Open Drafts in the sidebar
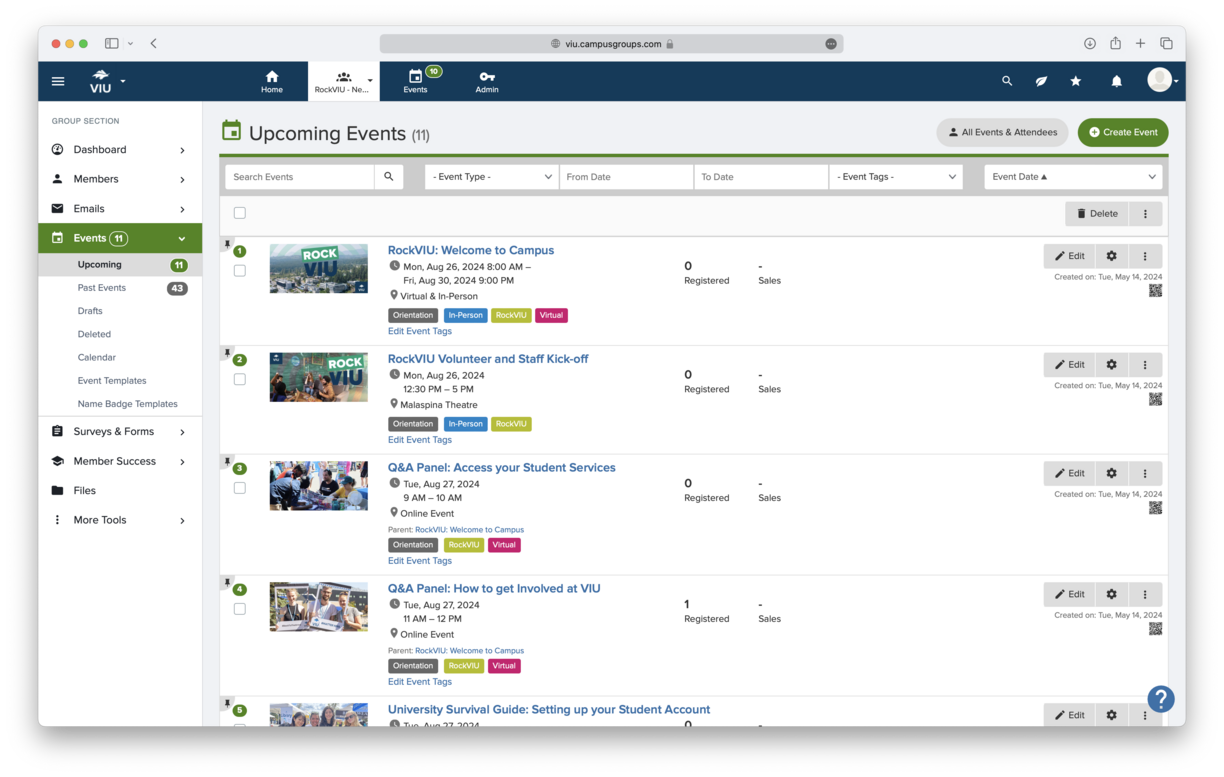Viewport: 1224px width, 777px height. (x=90, y=311)
